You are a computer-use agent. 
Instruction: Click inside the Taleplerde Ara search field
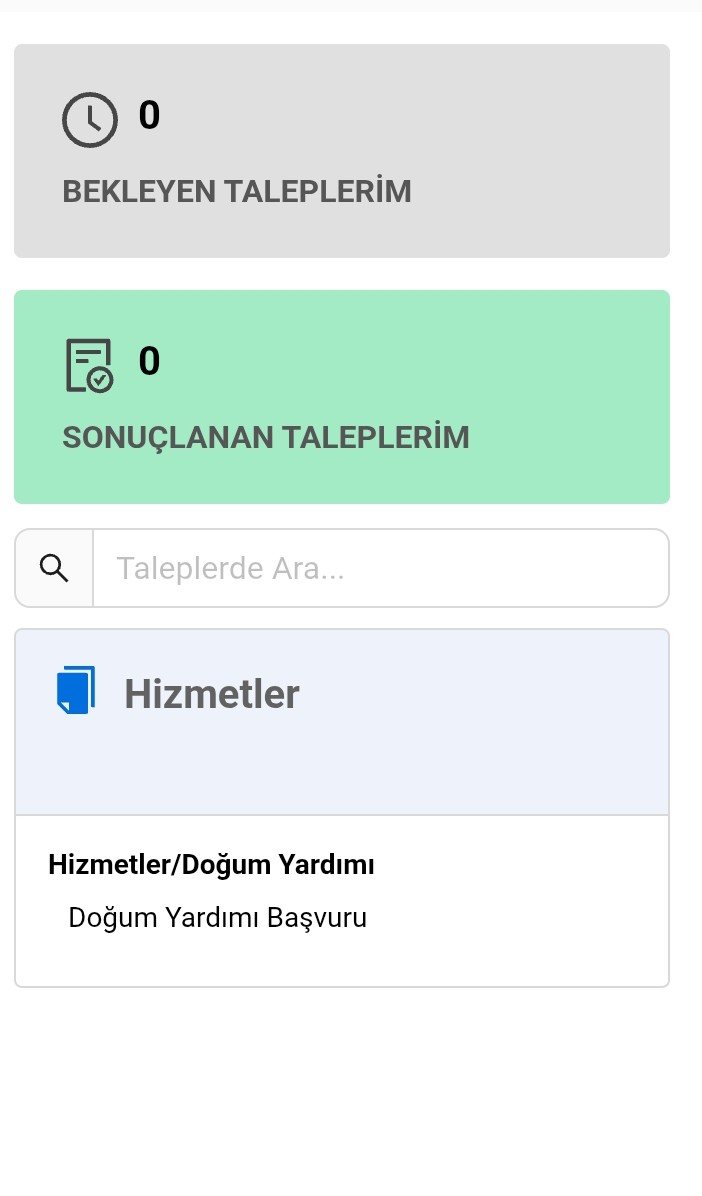(380, 567)
